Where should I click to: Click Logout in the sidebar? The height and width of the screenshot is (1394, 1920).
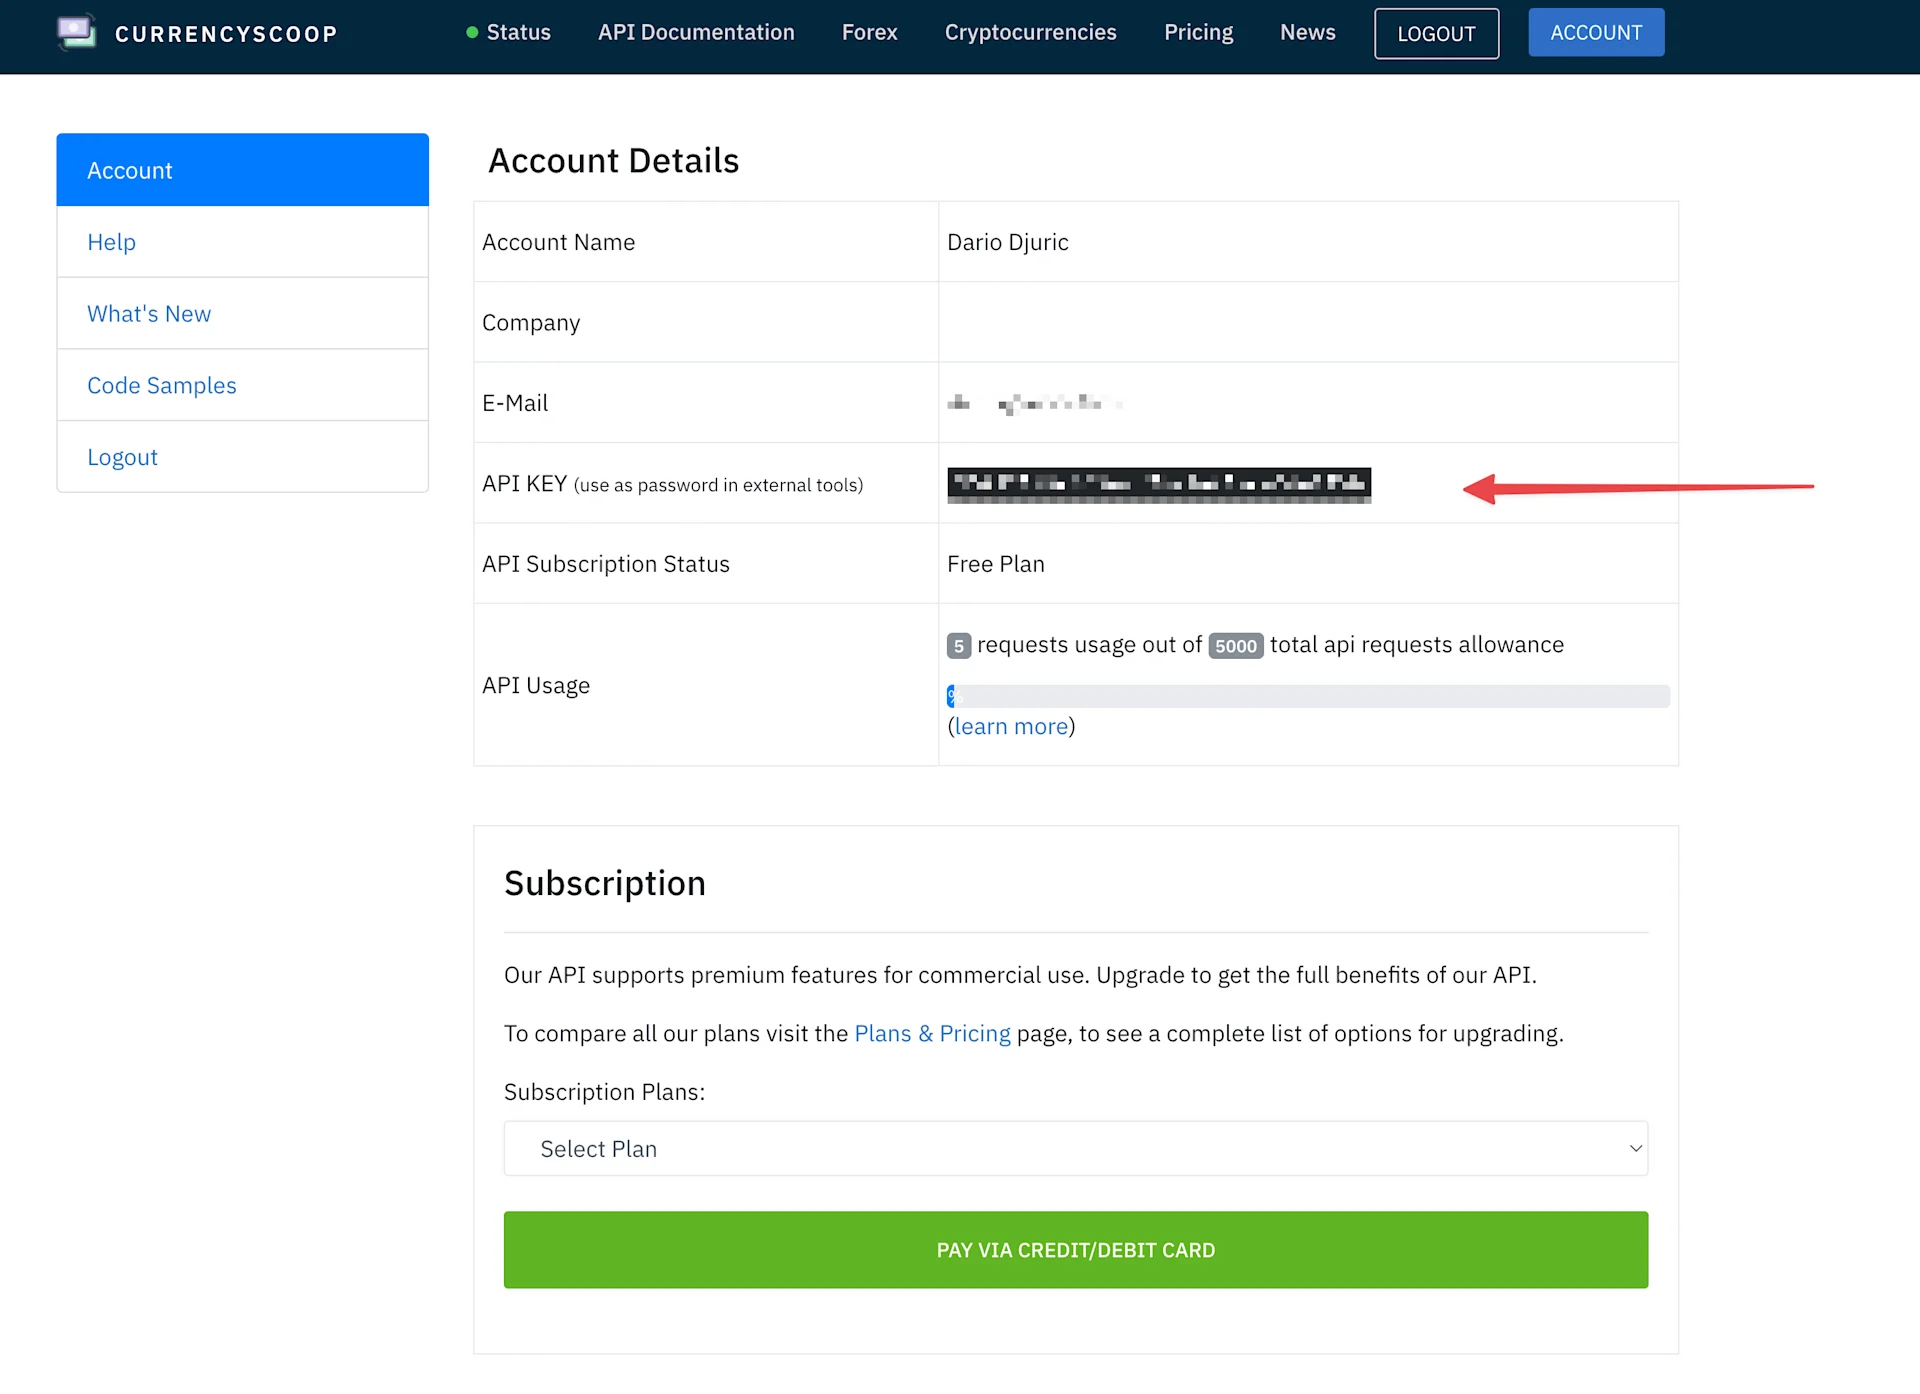click(123, 457)
